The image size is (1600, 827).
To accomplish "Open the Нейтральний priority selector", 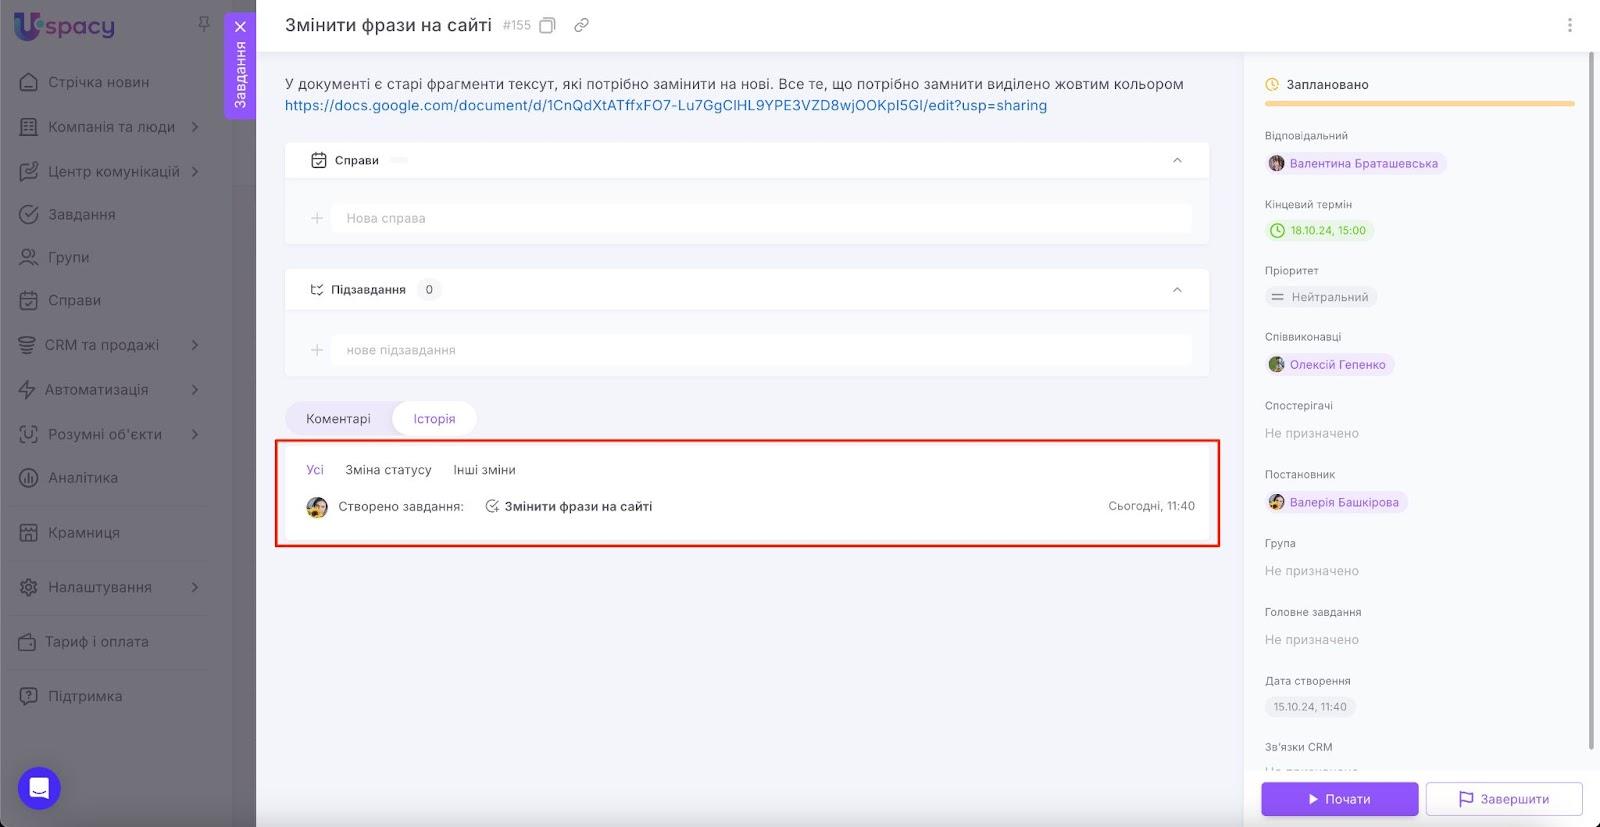I will (1320, 297).
